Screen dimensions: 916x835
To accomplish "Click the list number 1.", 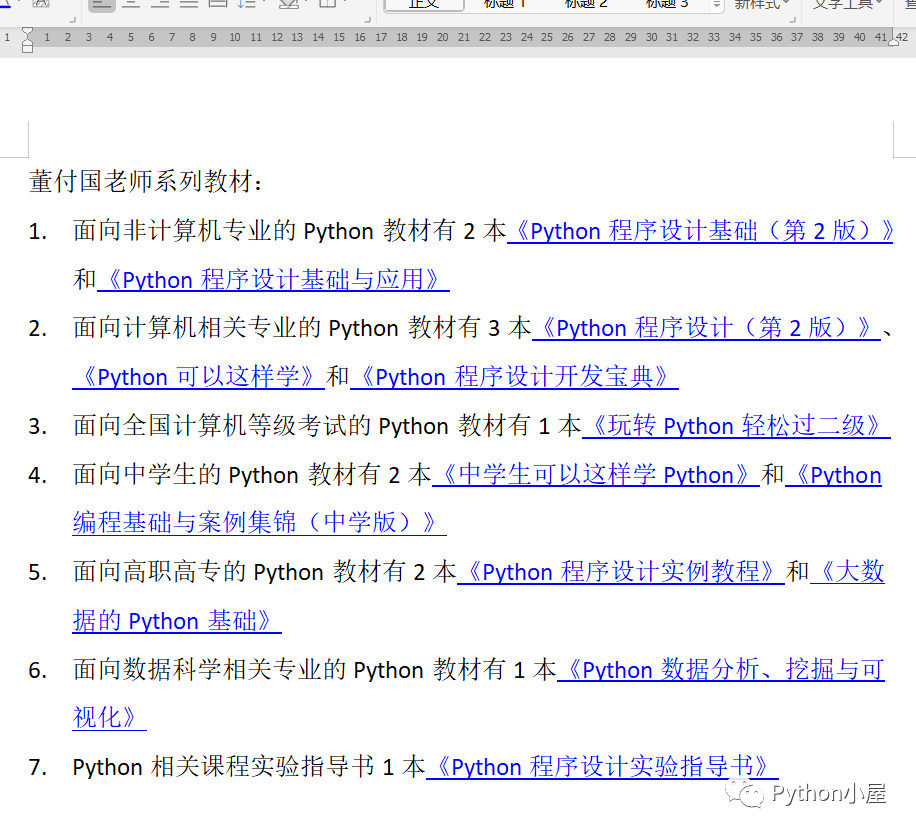I will pos(37,232).
